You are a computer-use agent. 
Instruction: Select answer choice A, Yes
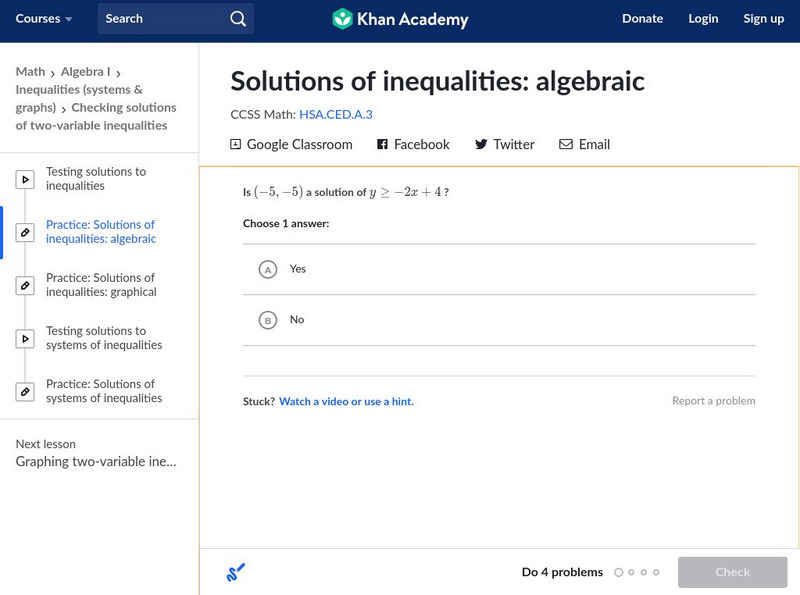pos(267,269)
